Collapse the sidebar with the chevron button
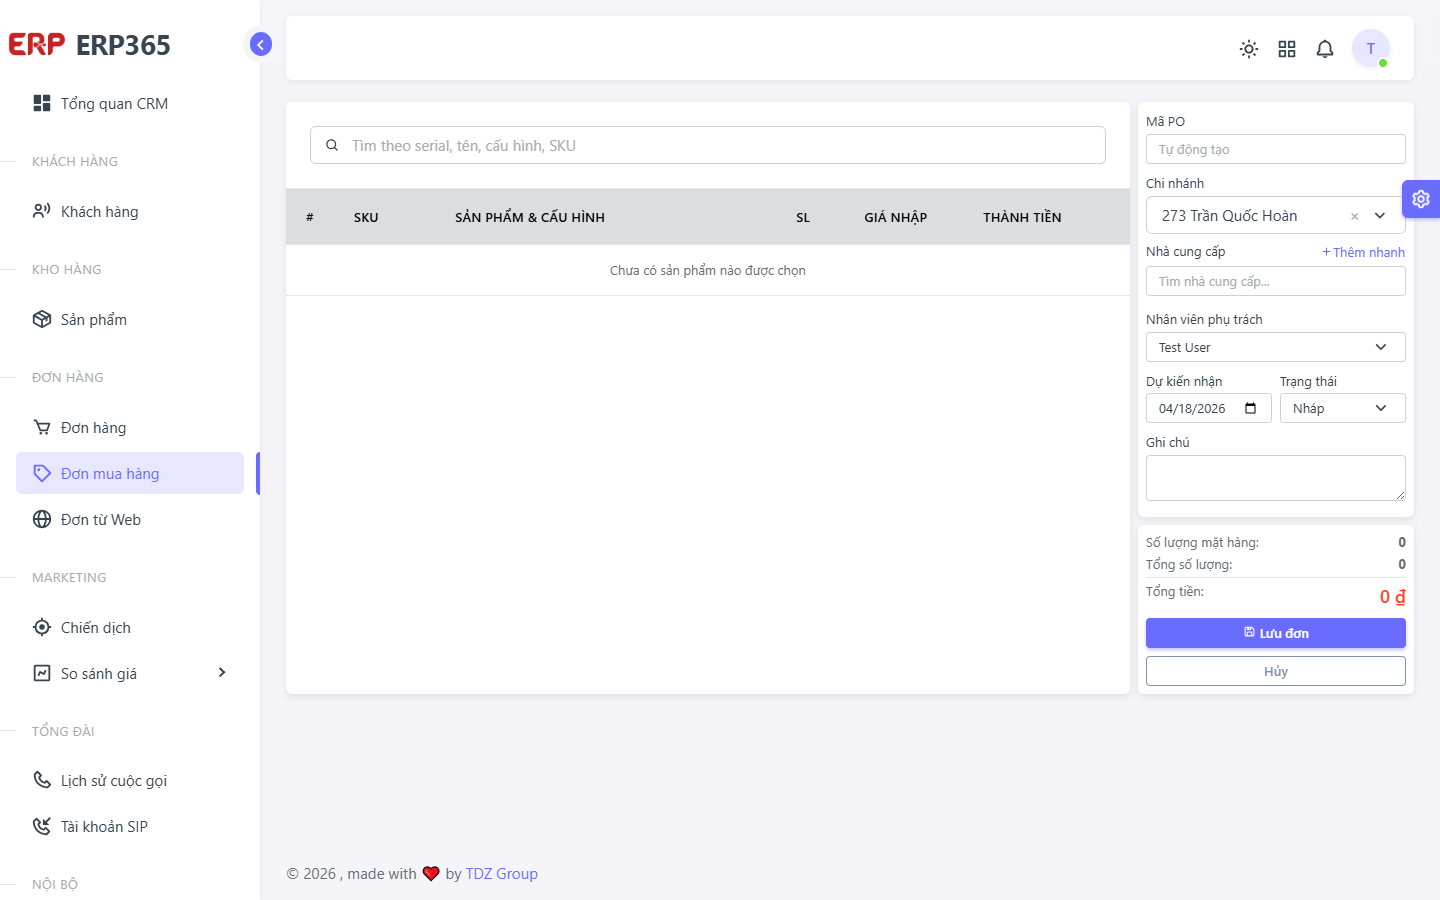The width and height of the screenshot is (1440, 900). click(x=261, y=44)
